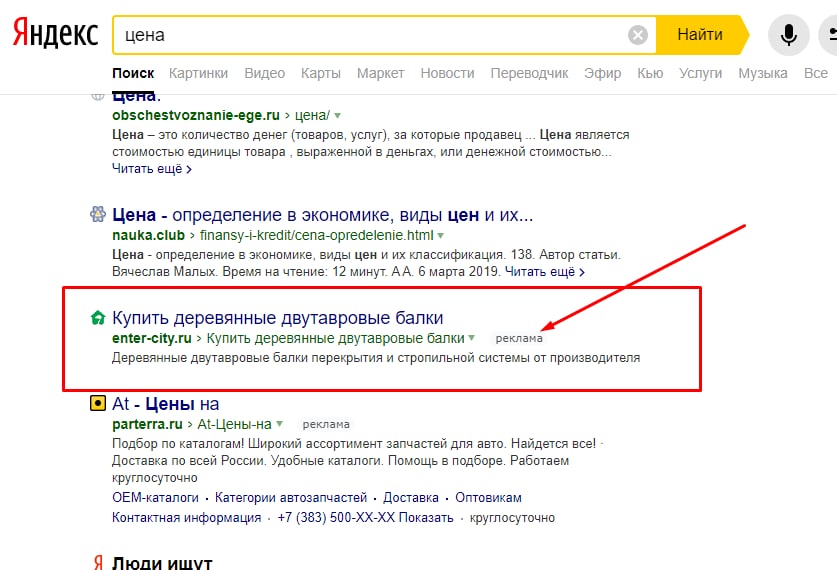Click реклама label on enter-city.ru ad
Image resolution: width=837 pixels, height=570 pixels.
519,338
